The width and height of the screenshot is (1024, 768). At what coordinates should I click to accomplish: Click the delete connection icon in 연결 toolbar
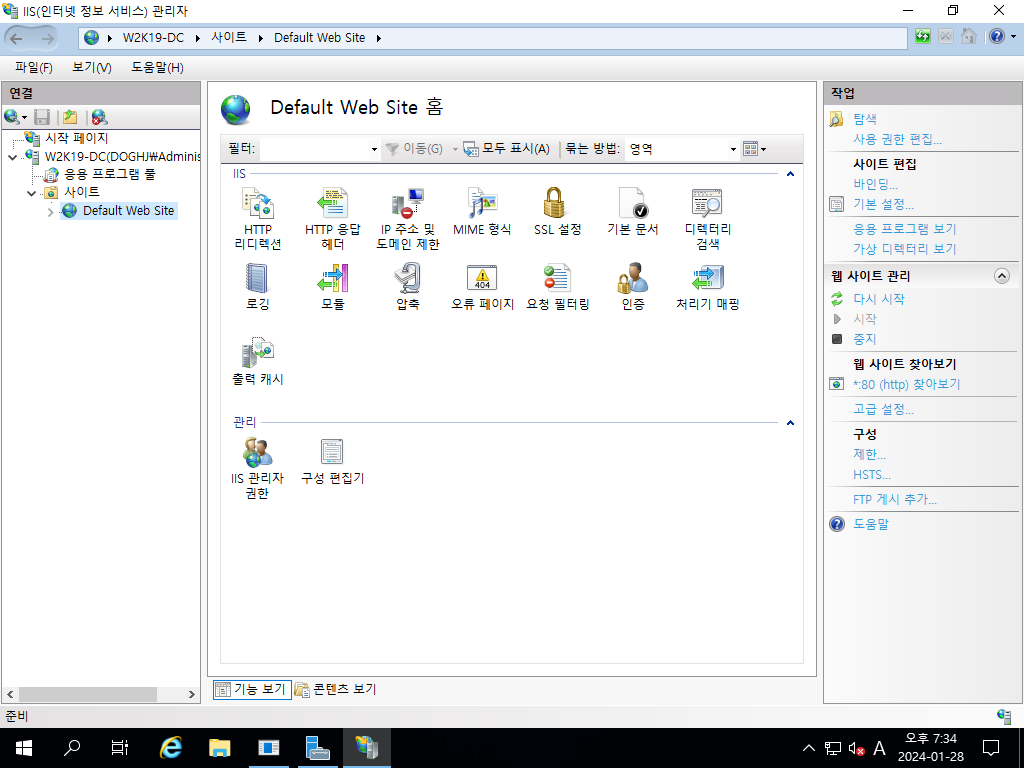pos(99,118)
